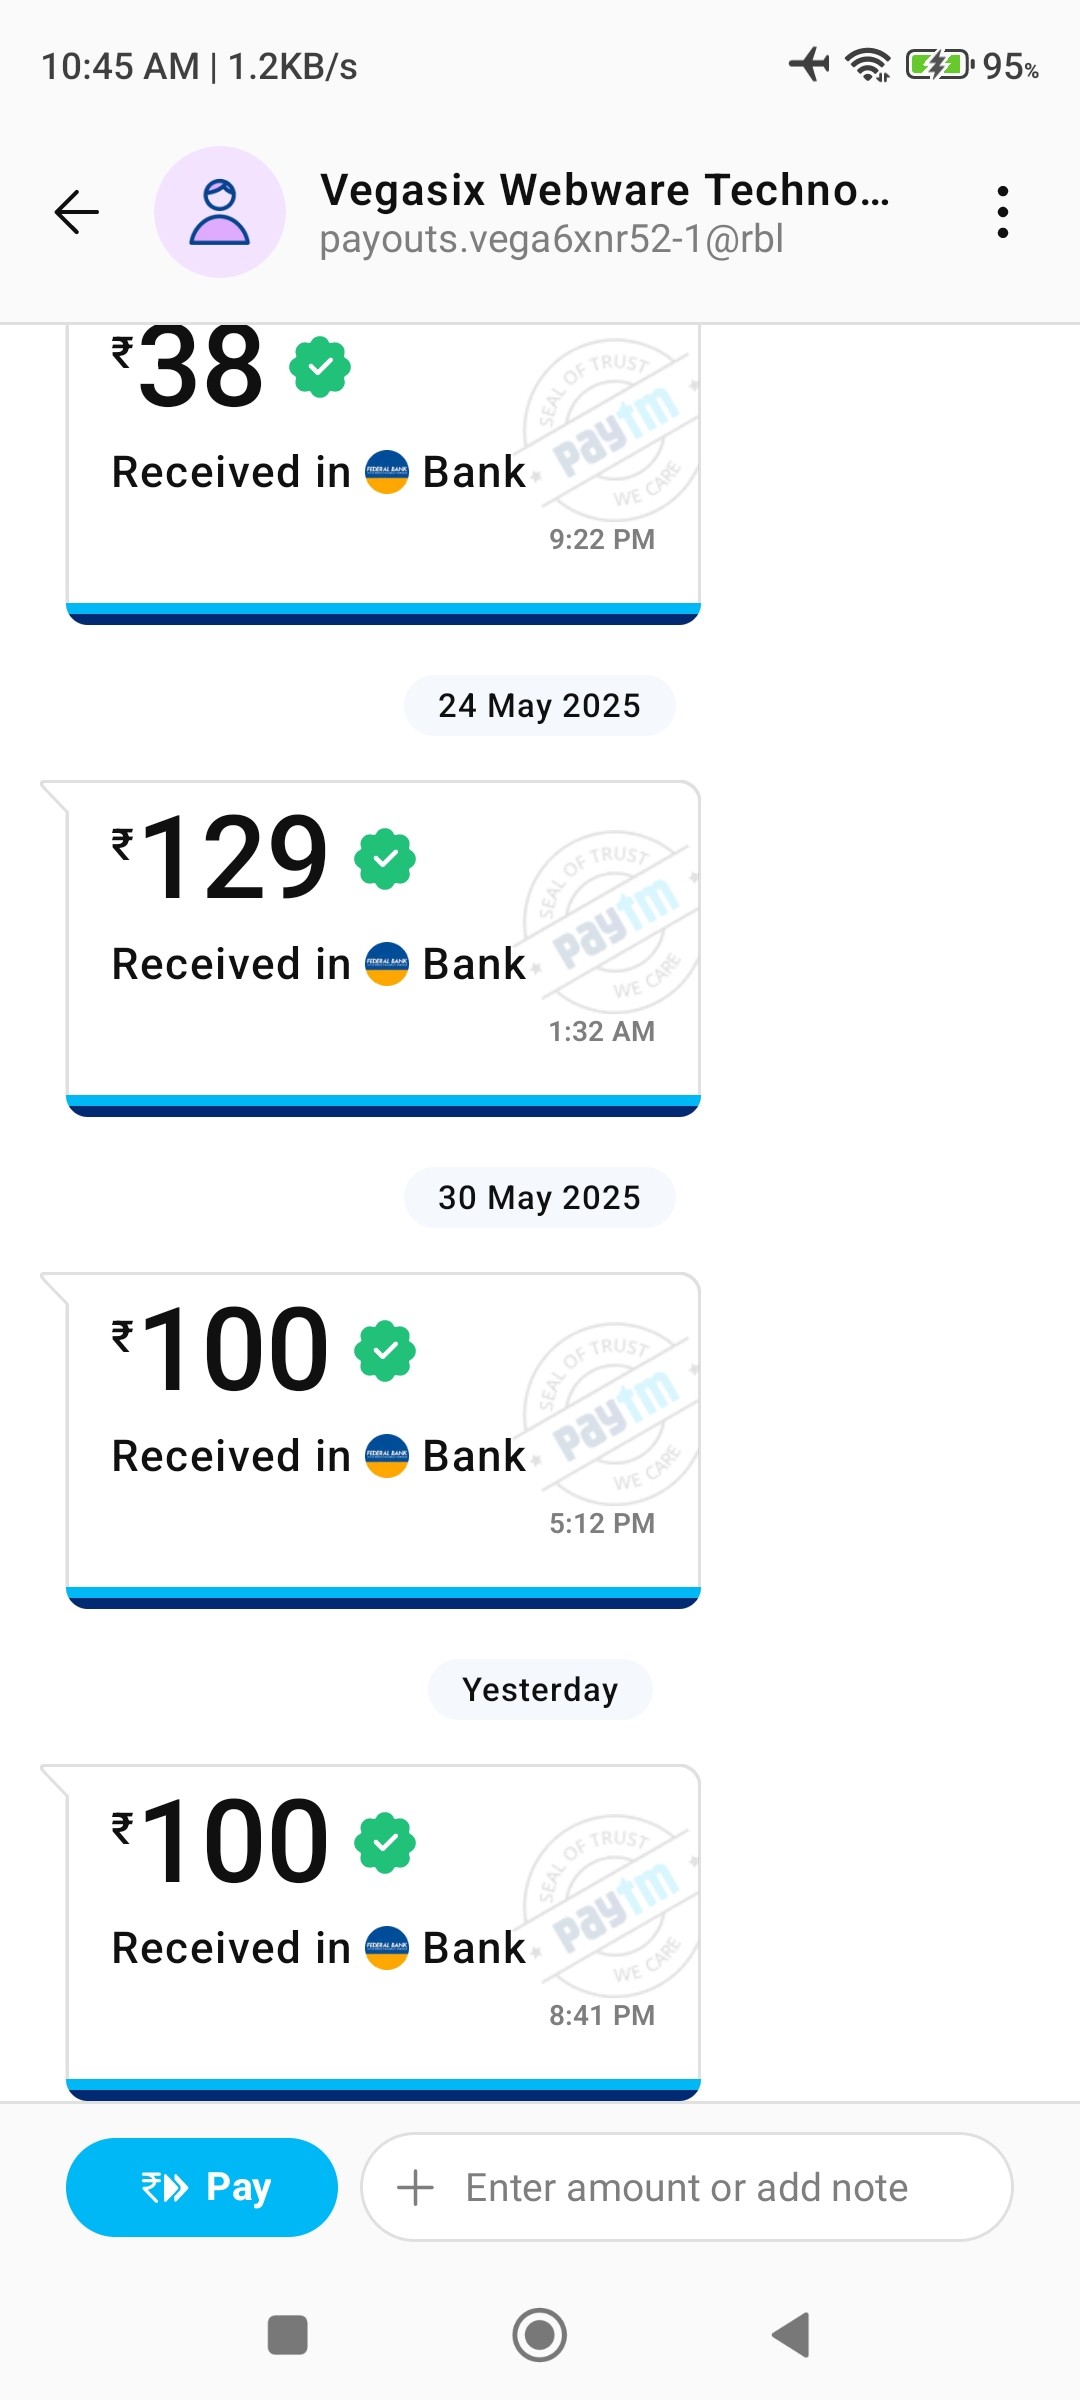Open the ₹100 transaction received at 8:41 PM
The height and width of the screenshot is (2400, 1080).
click(383, 1932)
